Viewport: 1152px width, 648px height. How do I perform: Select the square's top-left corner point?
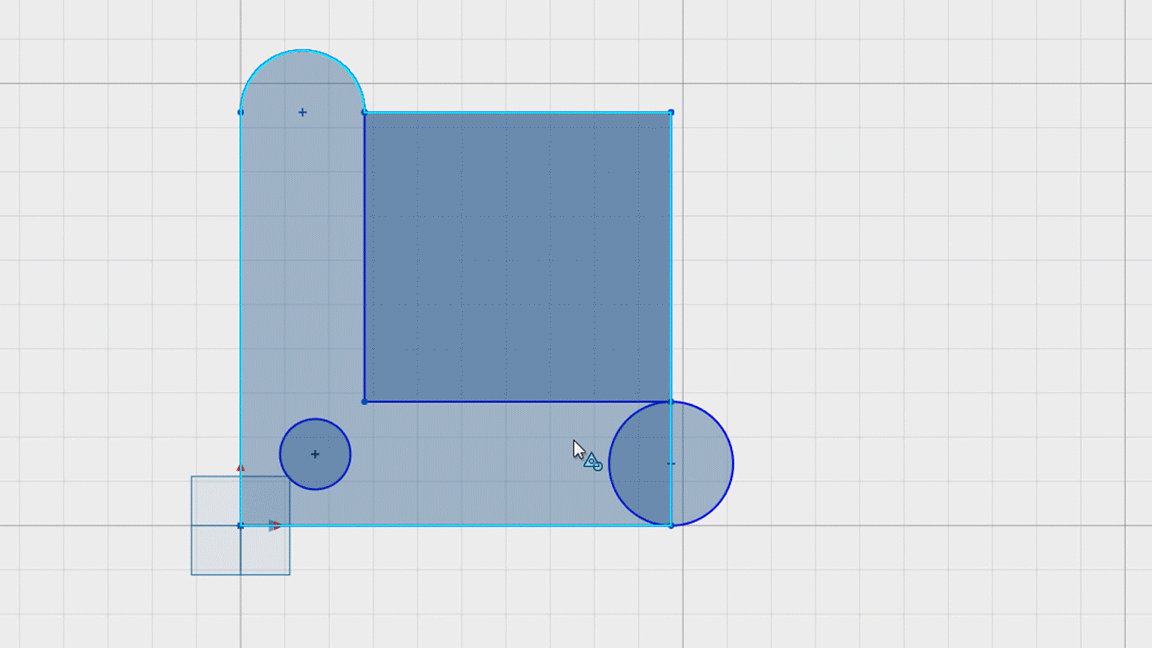click(364, 112)
